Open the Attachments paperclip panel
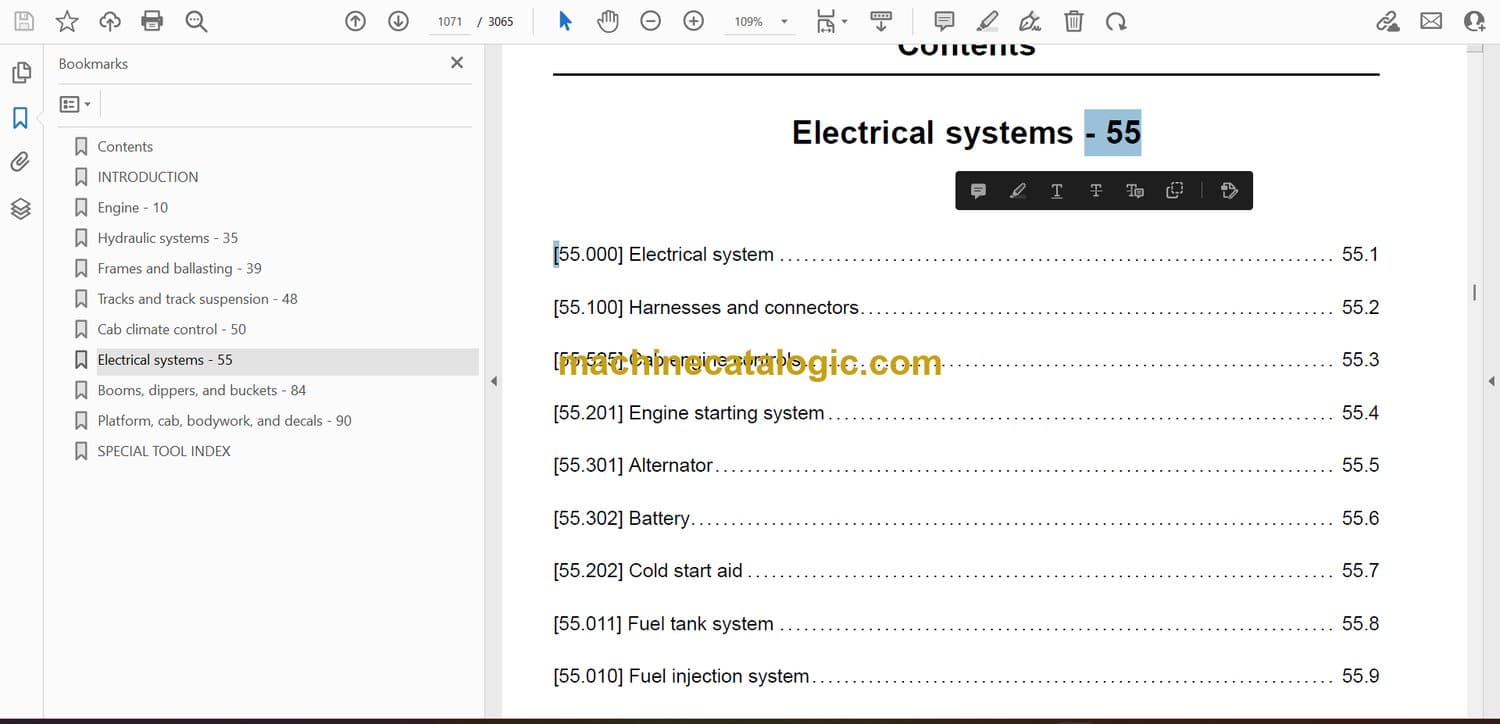 pyautogui.click(x=20, y=162)
